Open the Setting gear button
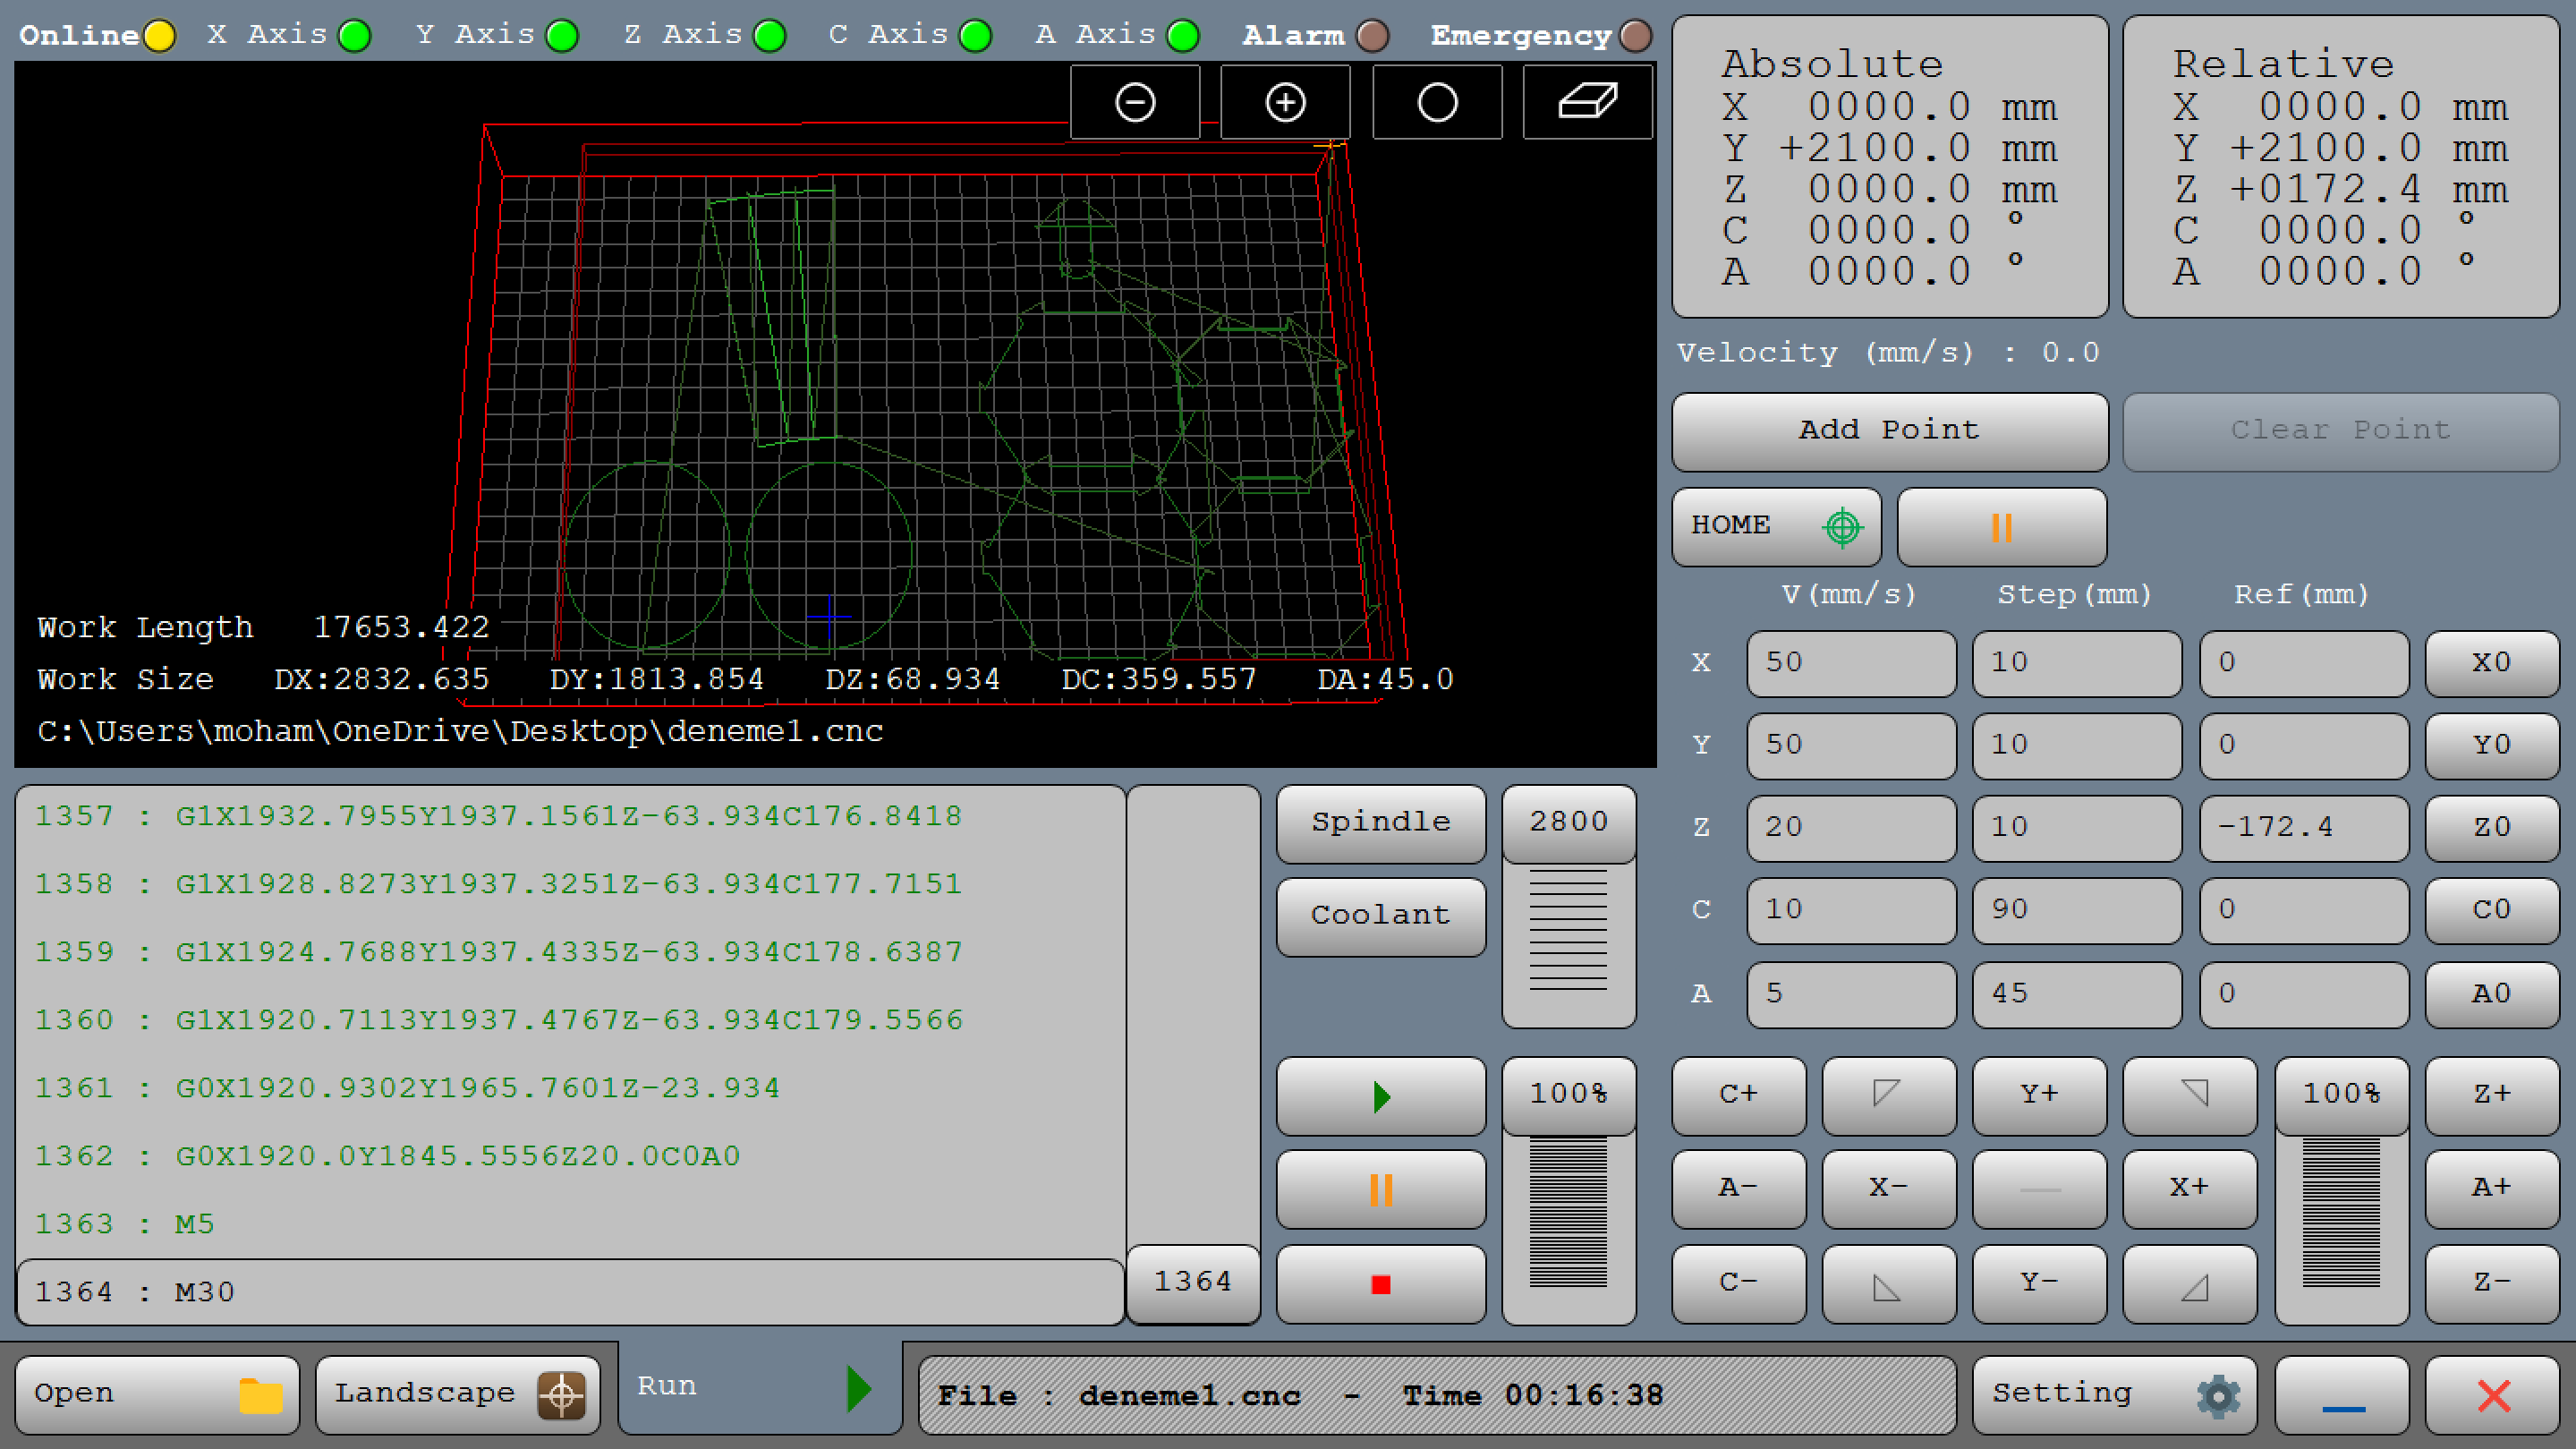Viewport: 2576px width, 1449px height. point(2114,1394)
